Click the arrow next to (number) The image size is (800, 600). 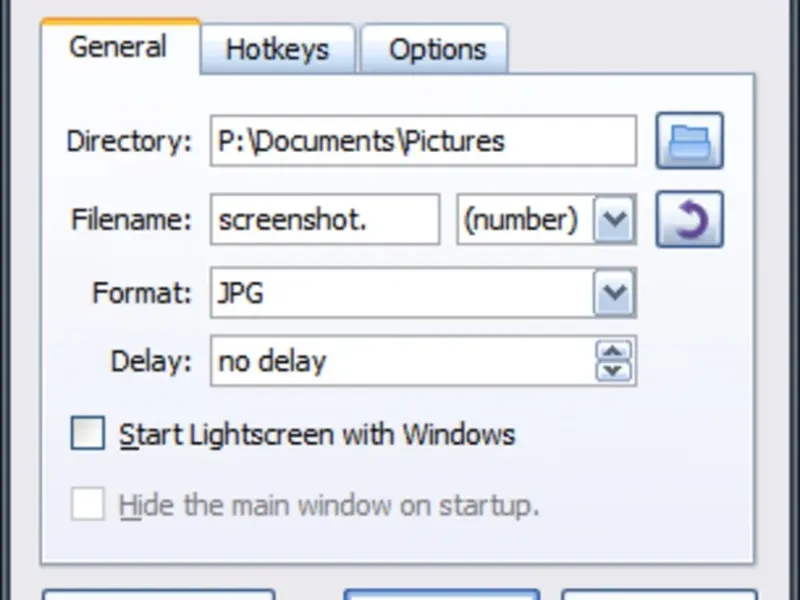[x=614, y=219]
